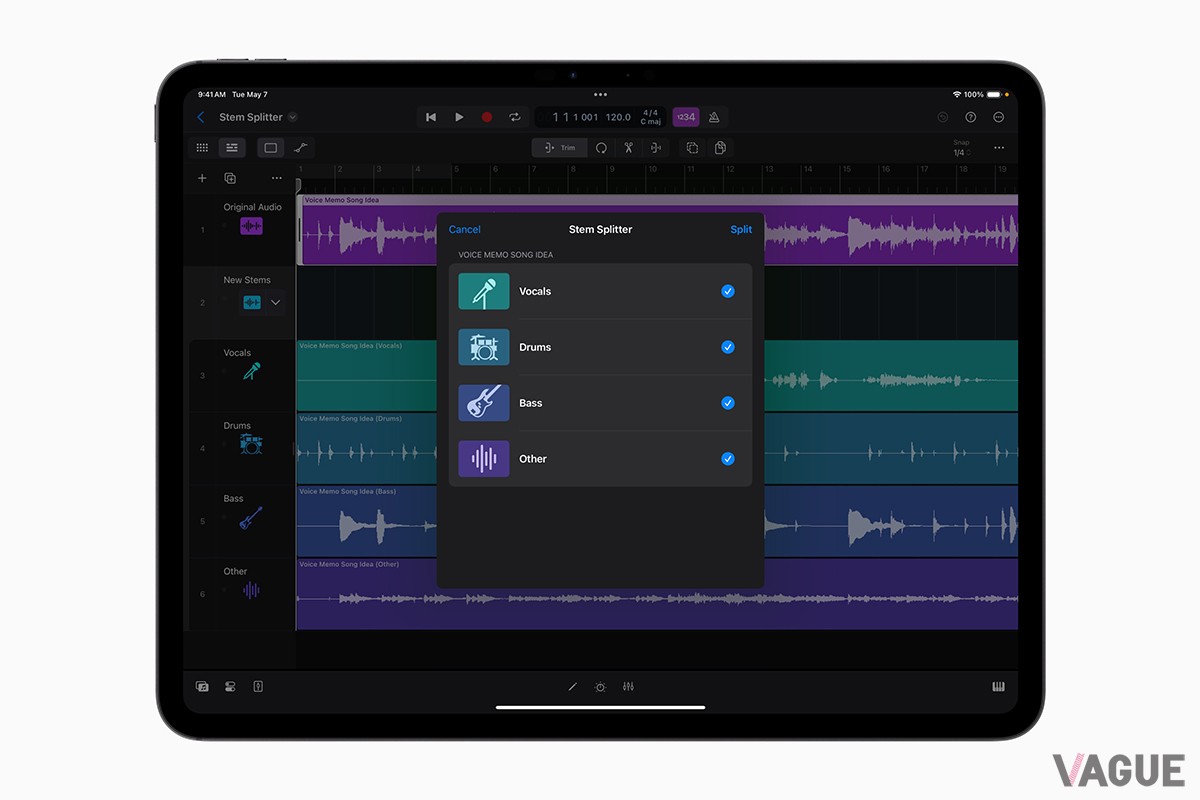
Task: Show the automation curve view
Action: click(300, 148)
